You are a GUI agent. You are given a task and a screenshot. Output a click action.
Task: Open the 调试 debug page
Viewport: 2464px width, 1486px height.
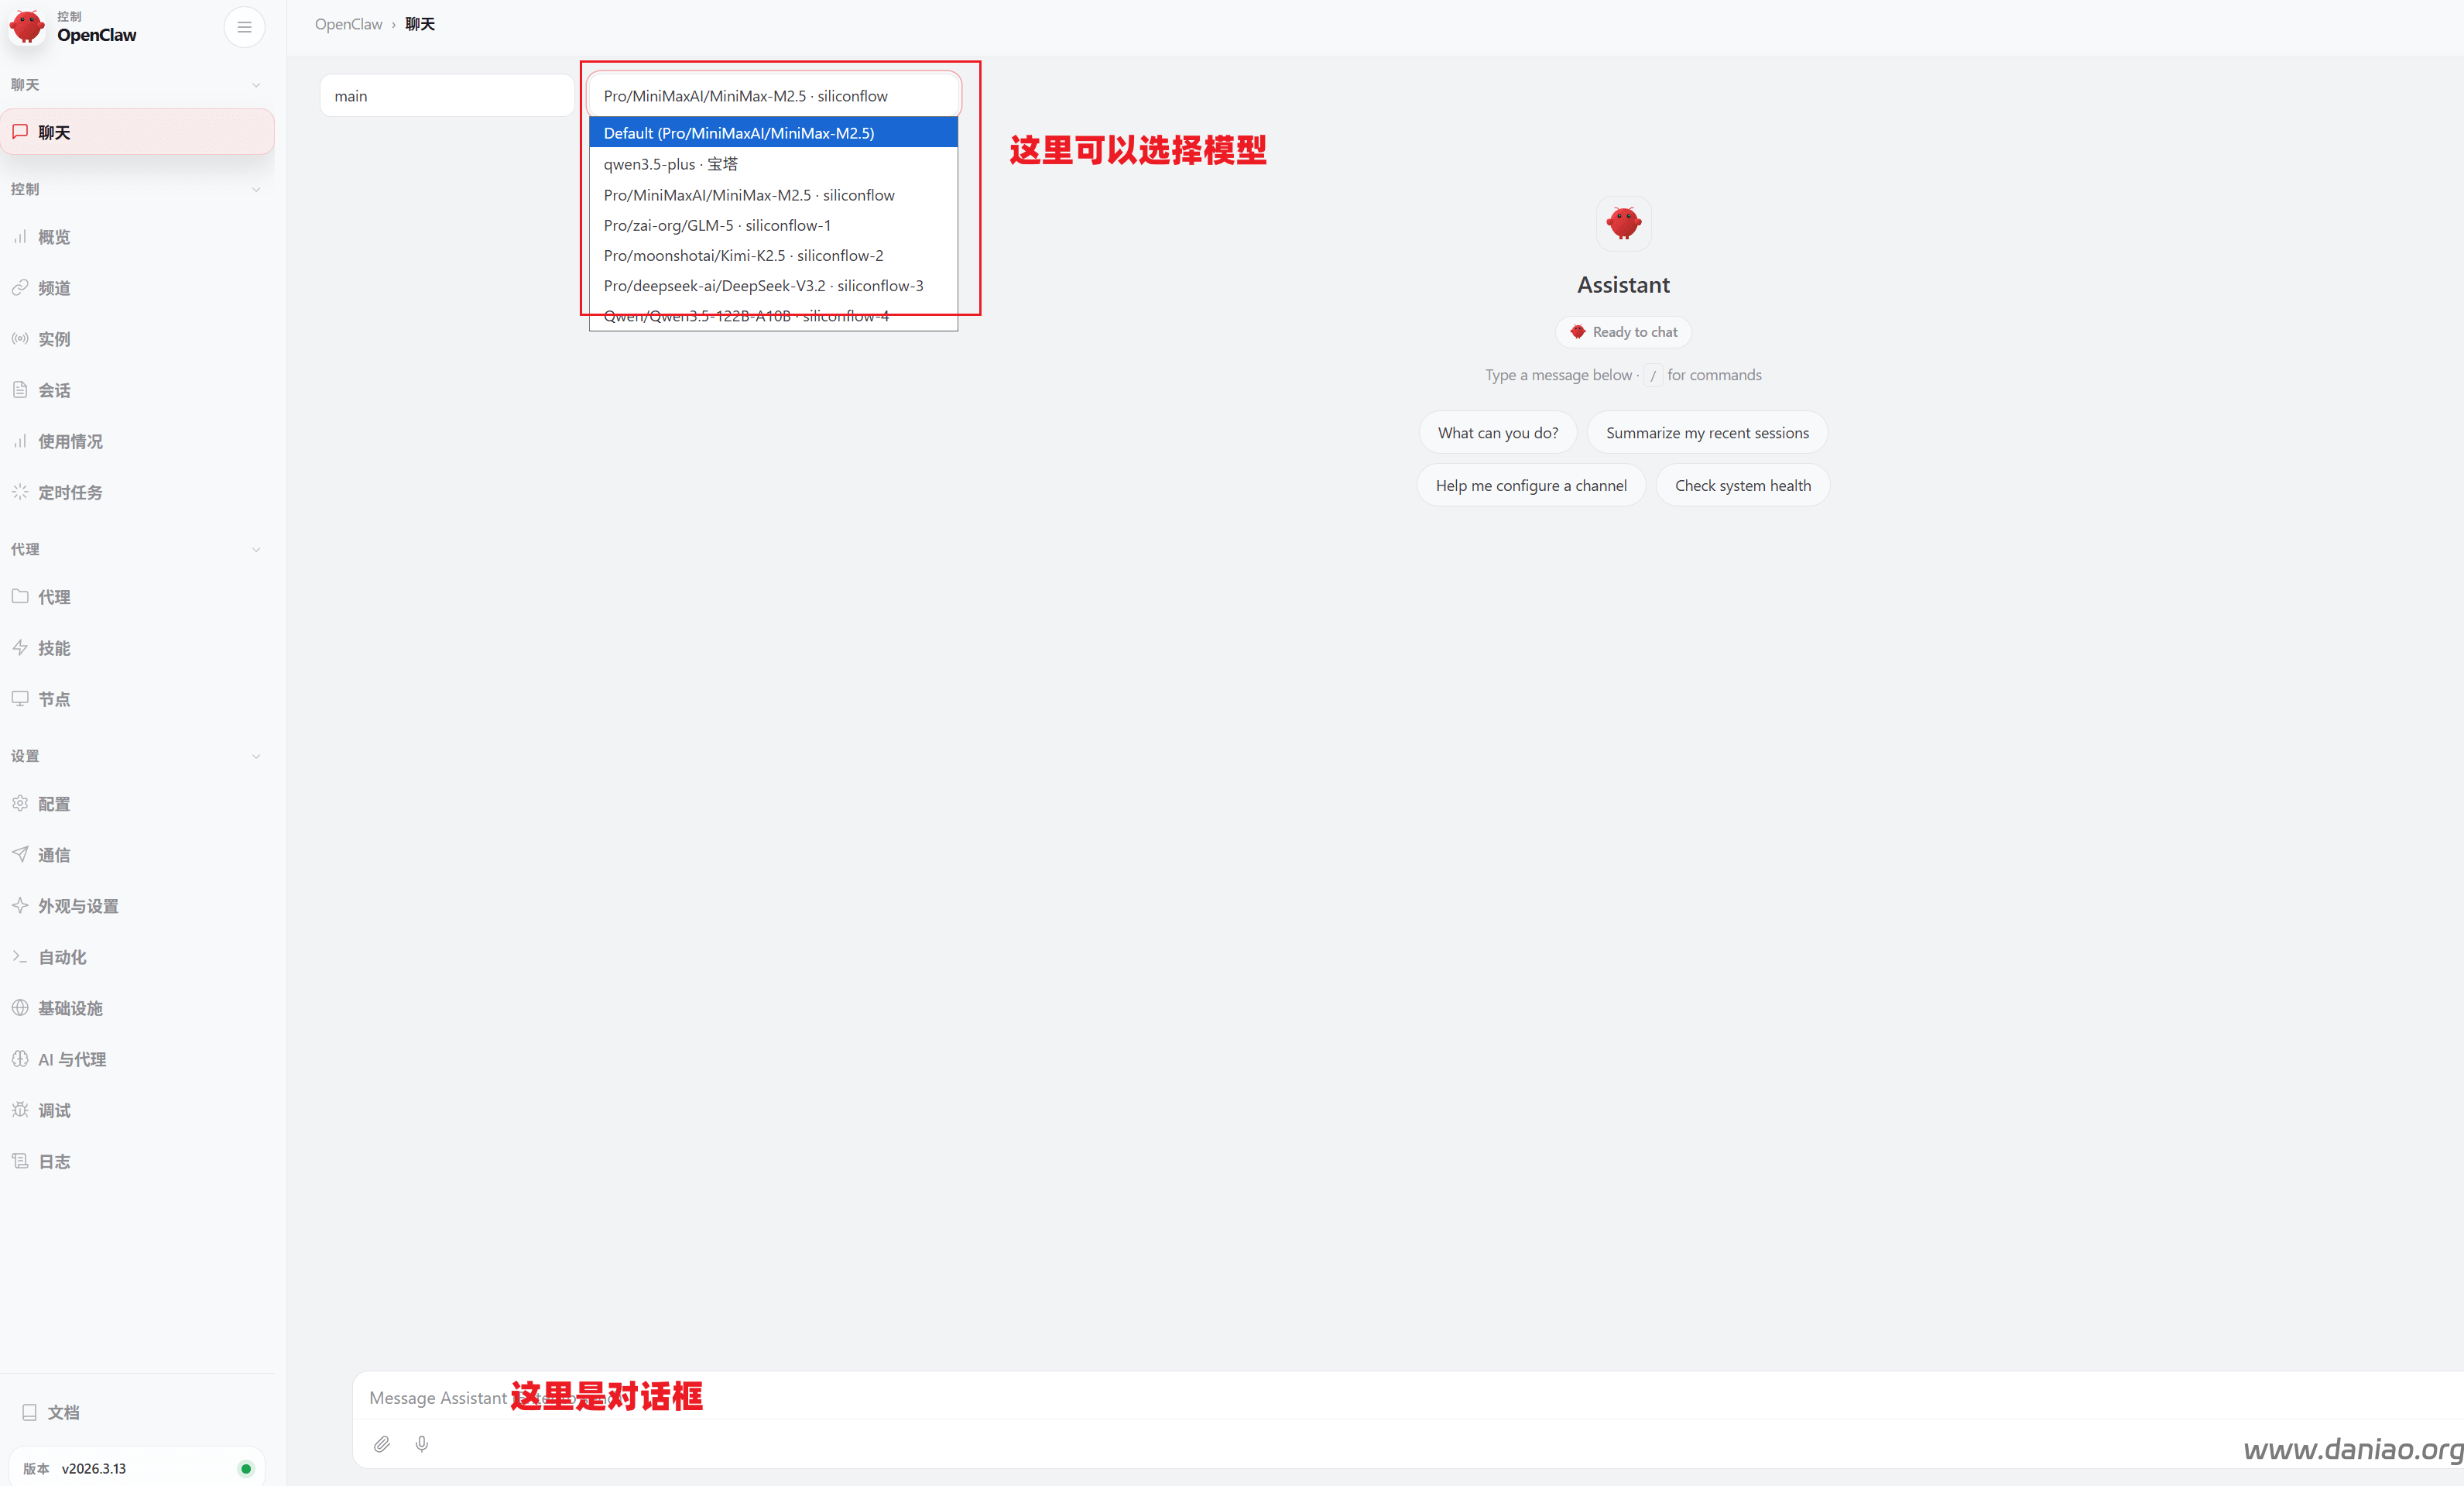(54, 1110)
